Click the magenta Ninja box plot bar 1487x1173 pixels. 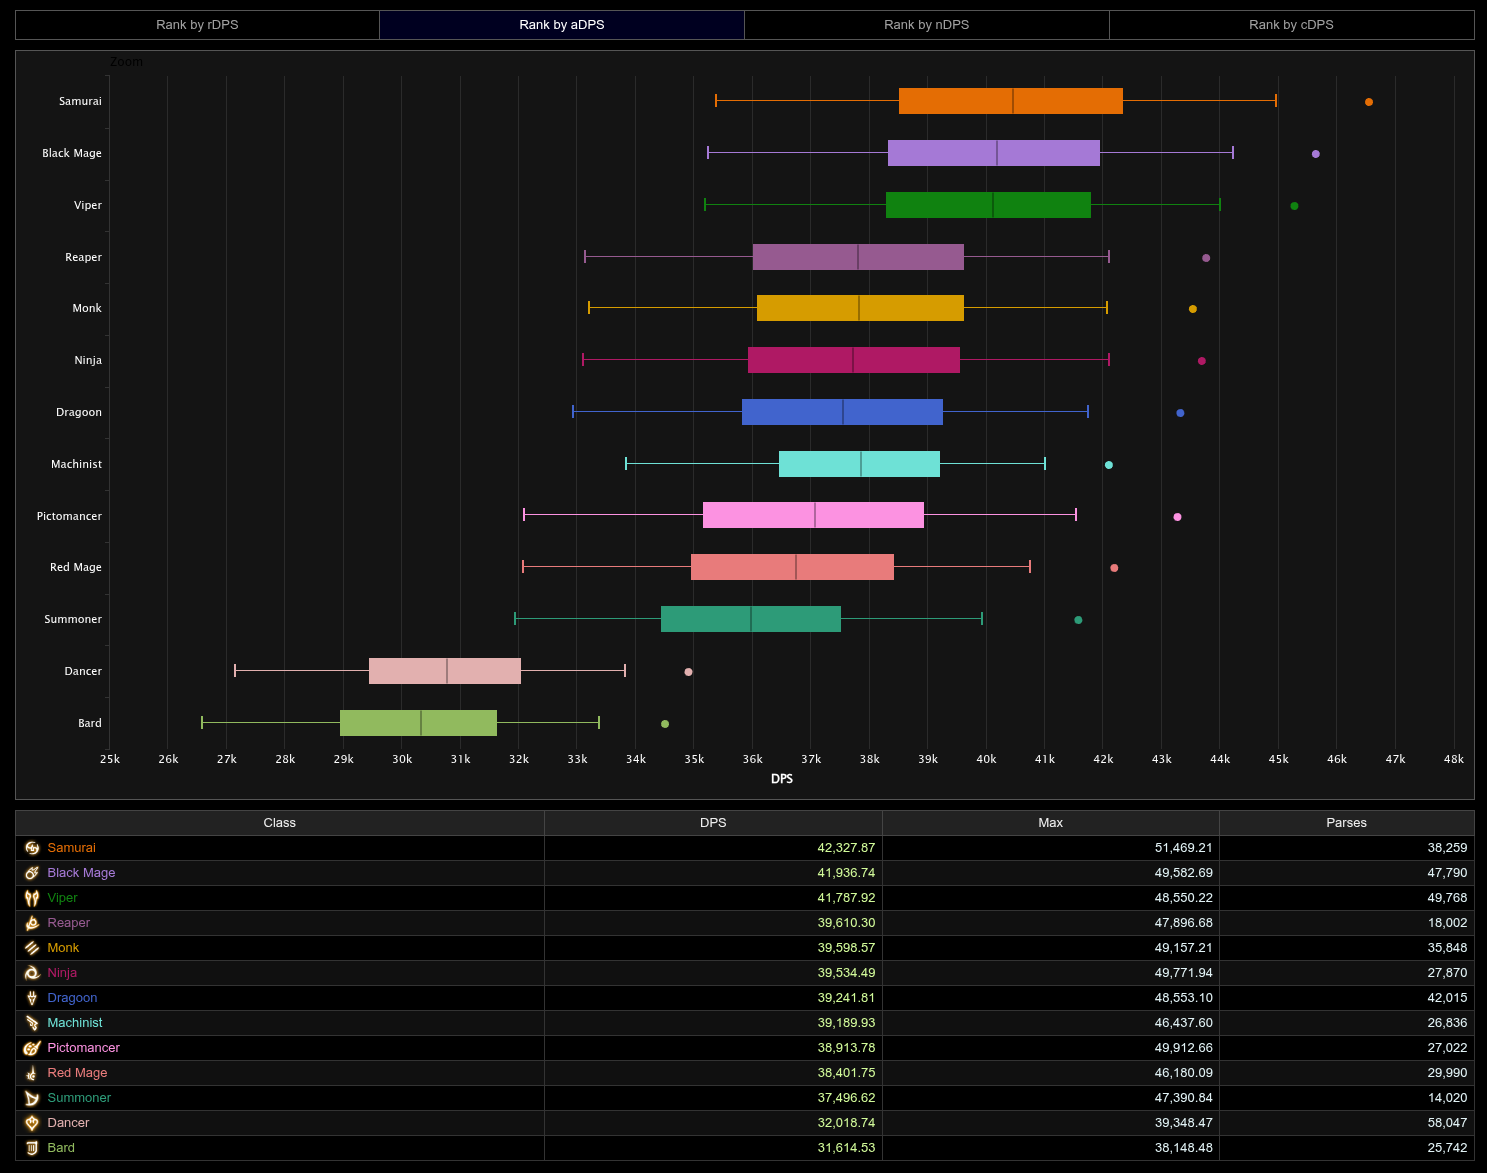pos(854,360)
